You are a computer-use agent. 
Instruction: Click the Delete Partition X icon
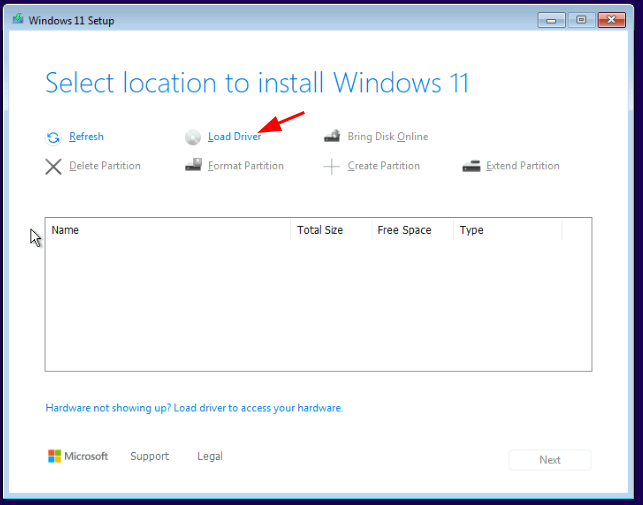(53, 167)
